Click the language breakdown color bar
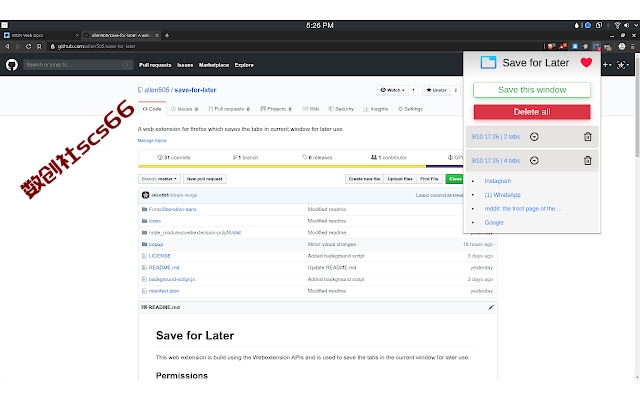This screenshot has height=400, width=640. click(300, 166)
